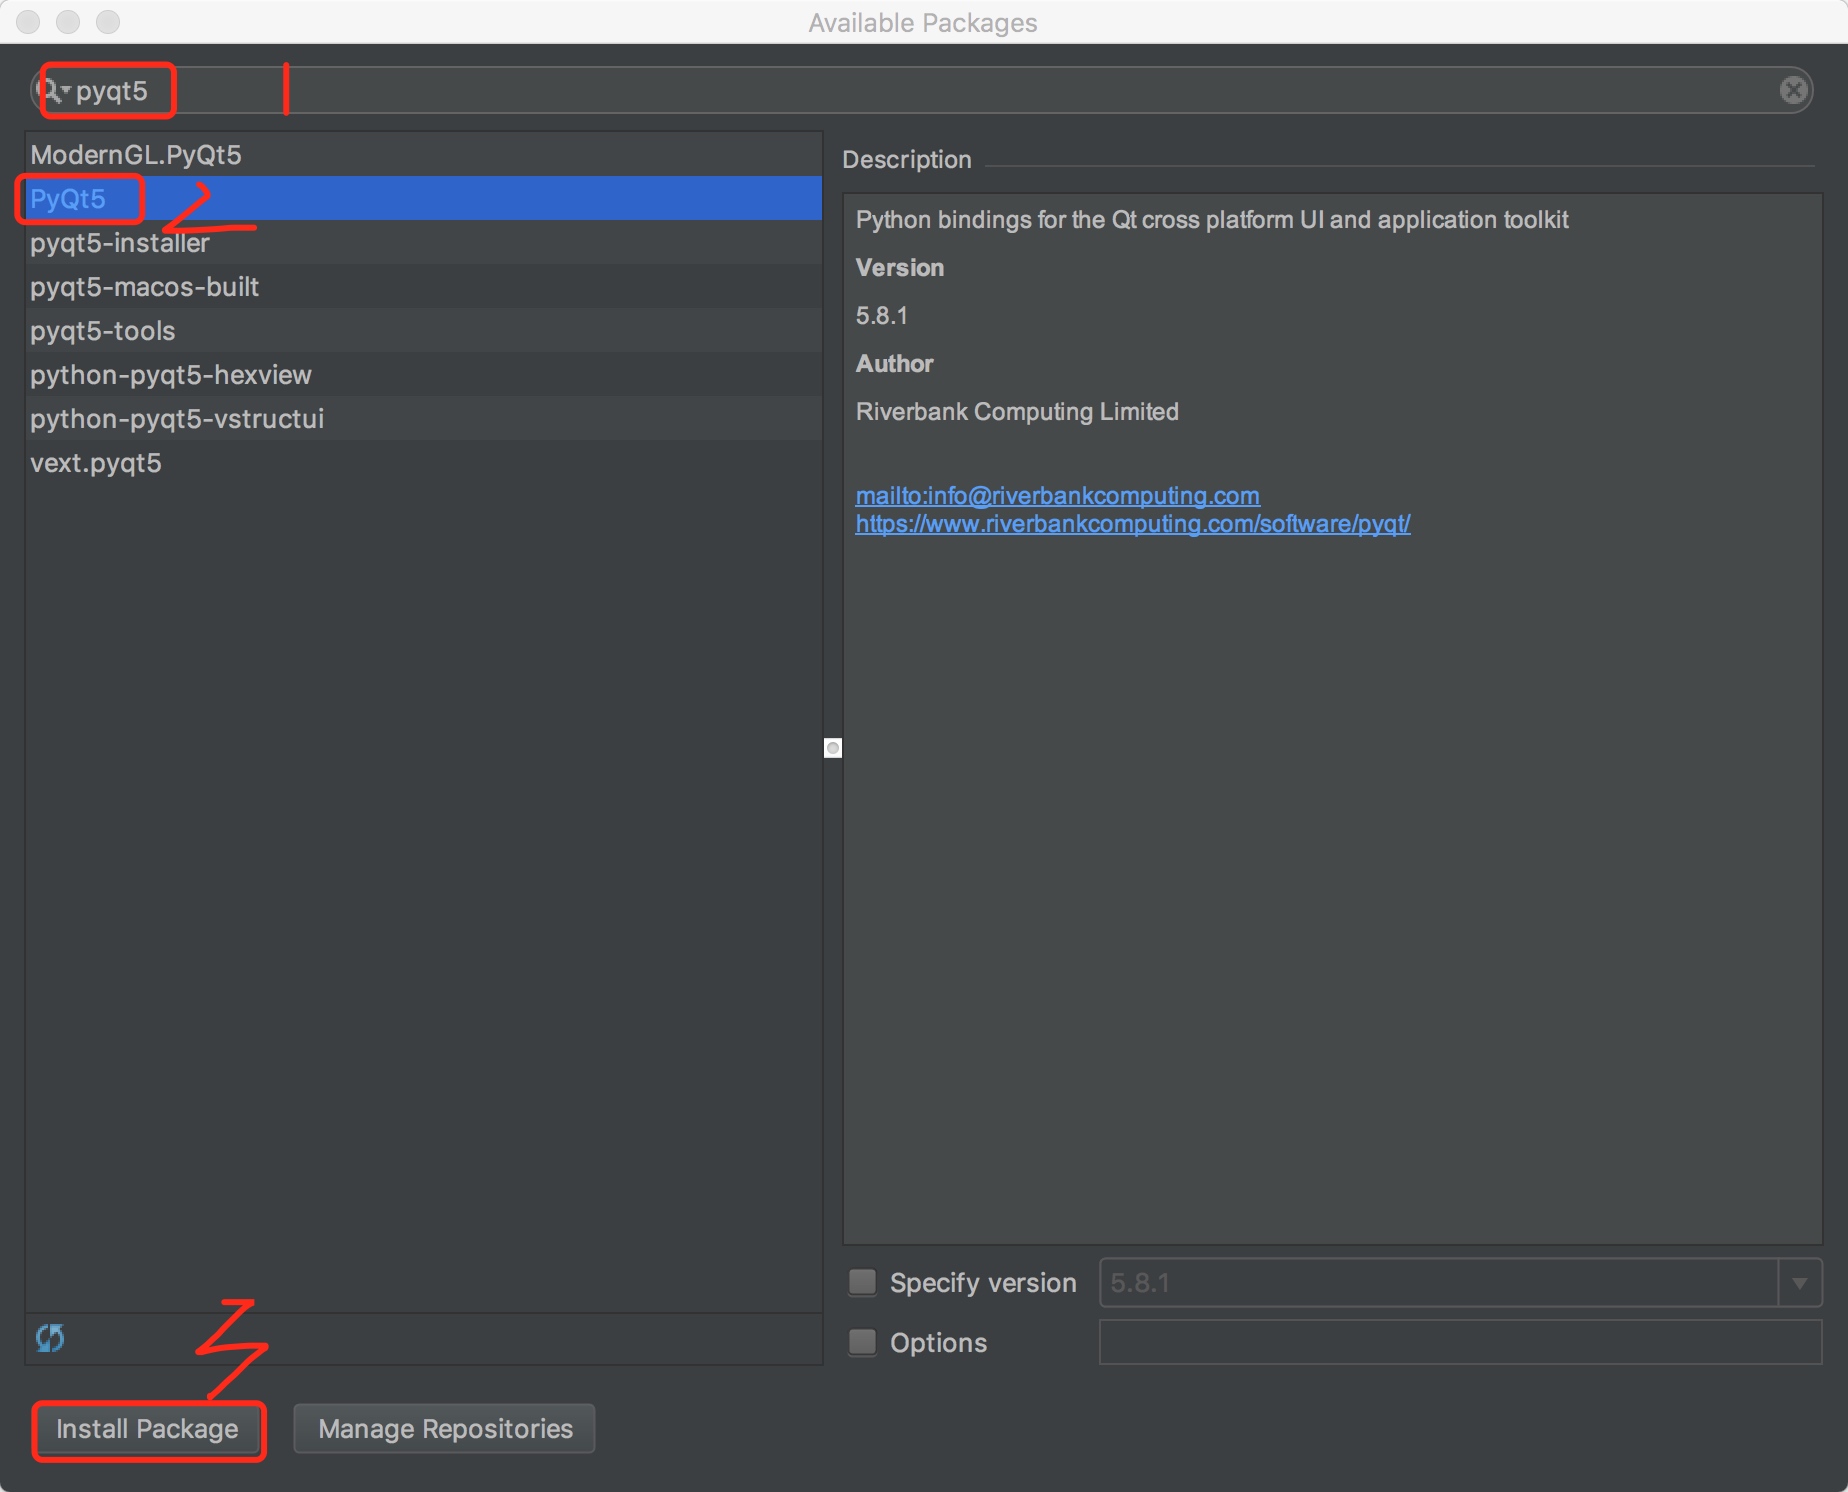Open the Riverbank mailto link

point(1057,496)
